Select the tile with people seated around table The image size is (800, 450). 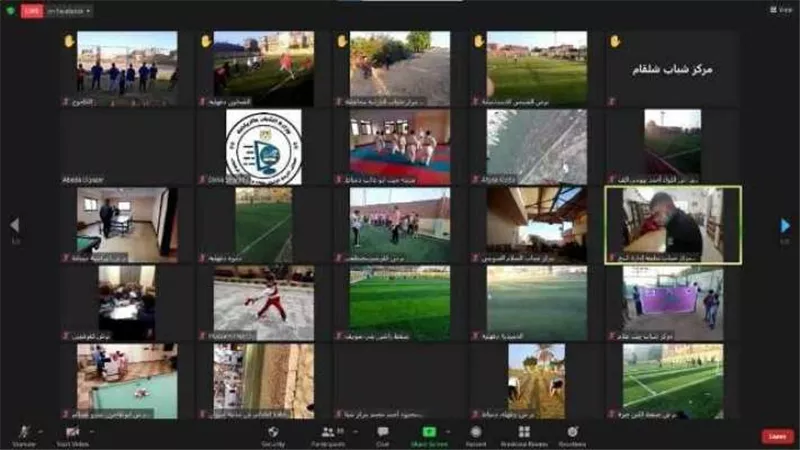(128, 303)
